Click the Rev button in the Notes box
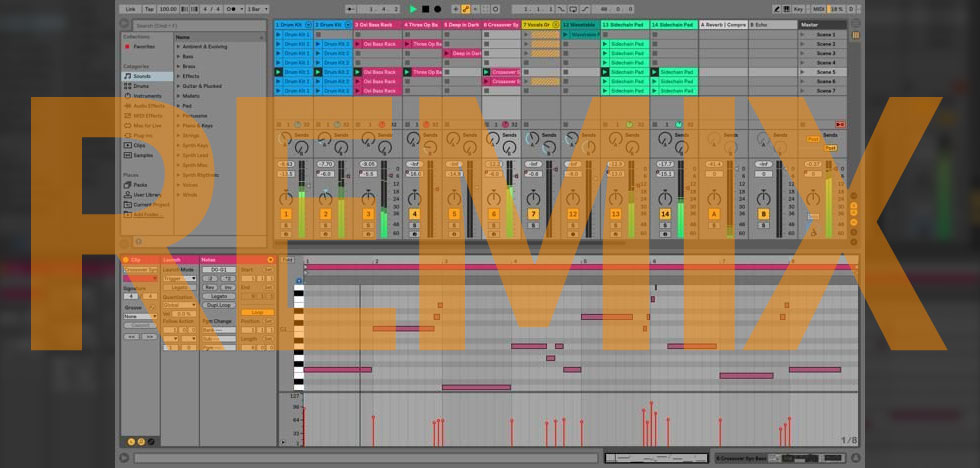980x468 pixels. pyautogui.click(x=210, y=287)
